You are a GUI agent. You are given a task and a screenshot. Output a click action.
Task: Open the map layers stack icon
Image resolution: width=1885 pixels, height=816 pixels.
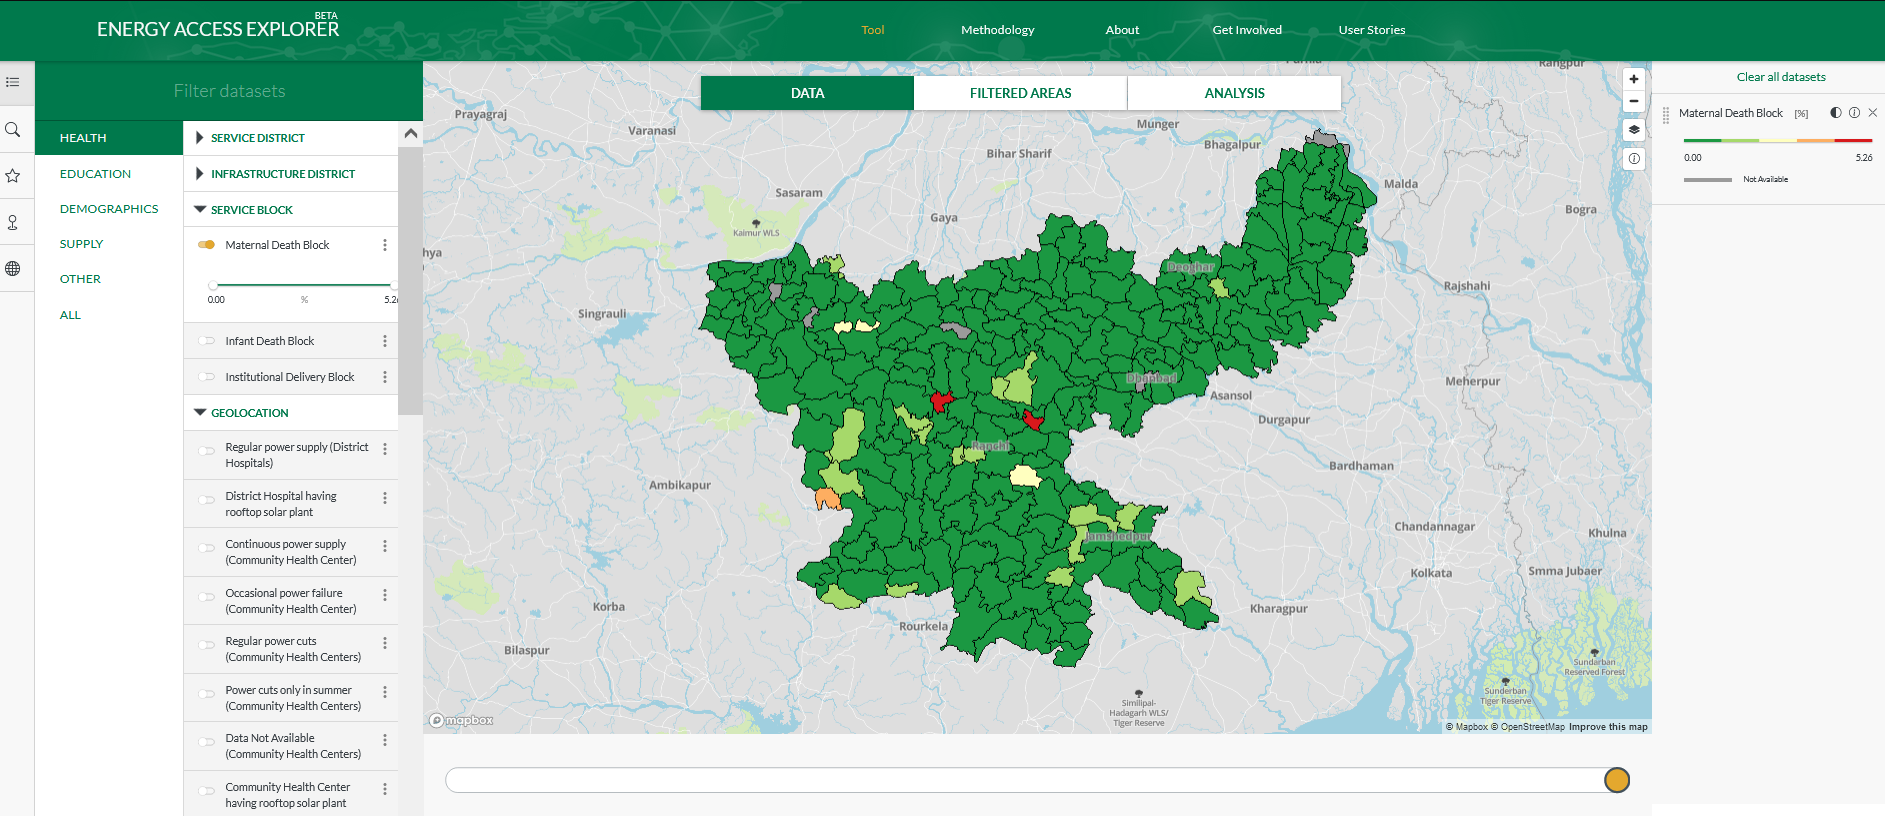[x=1633, y=129]
